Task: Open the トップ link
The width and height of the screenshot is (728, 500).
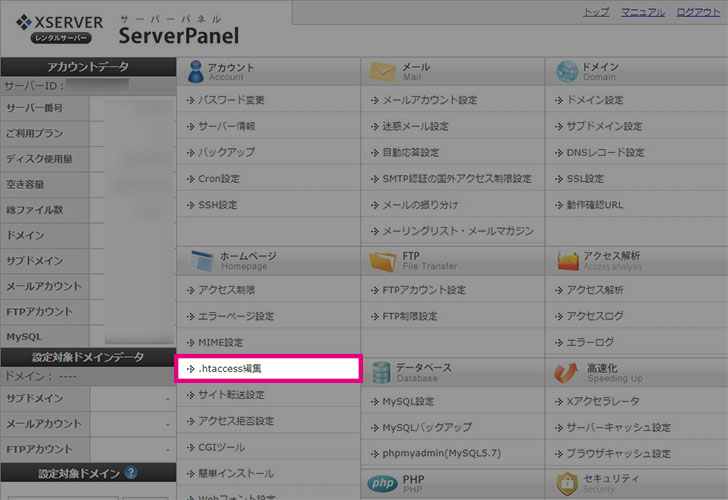Action: click(596, 13)
